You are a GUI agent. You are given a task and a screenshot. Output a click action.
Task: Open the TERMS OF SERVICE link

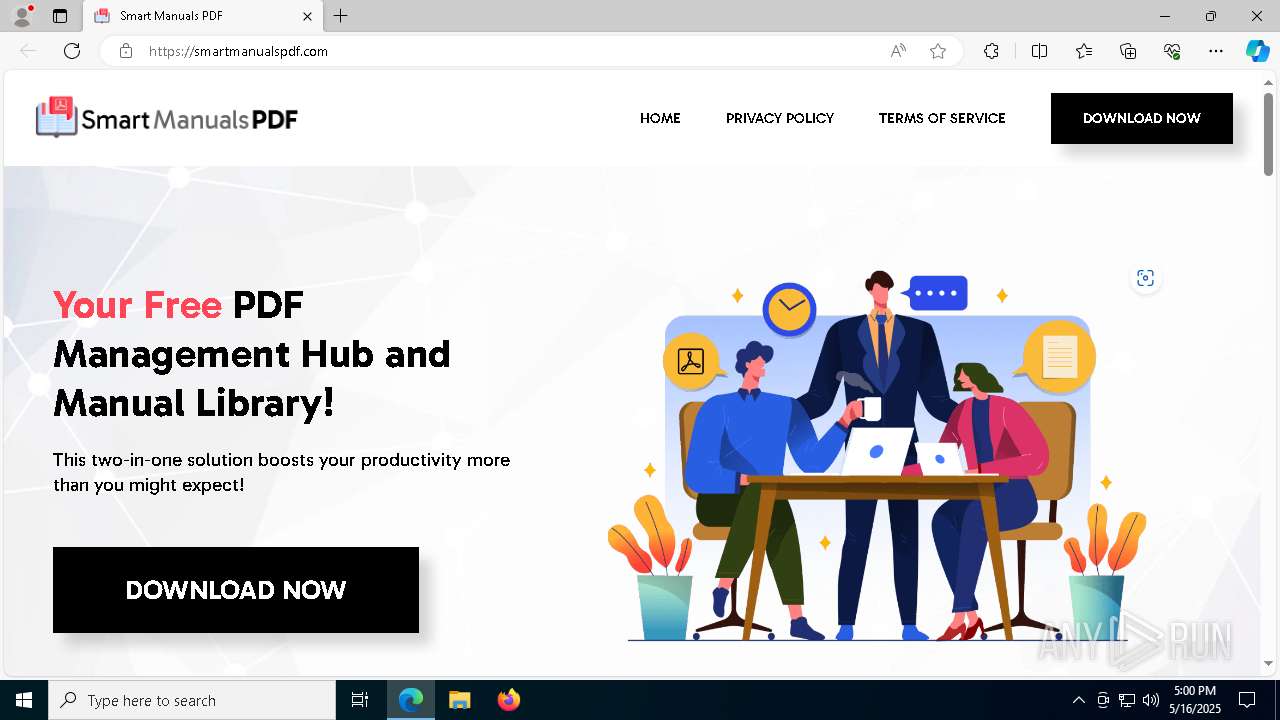(942, 118)
